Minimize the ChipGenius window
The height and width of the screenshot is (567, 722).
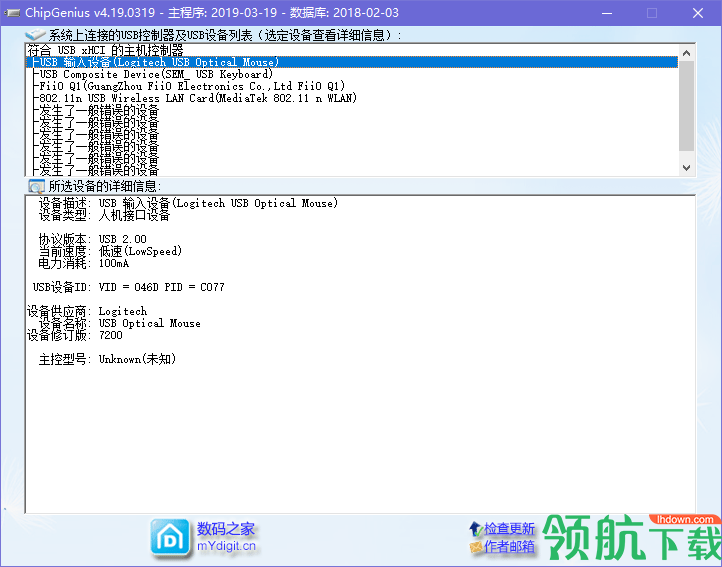tap(607, 13)
